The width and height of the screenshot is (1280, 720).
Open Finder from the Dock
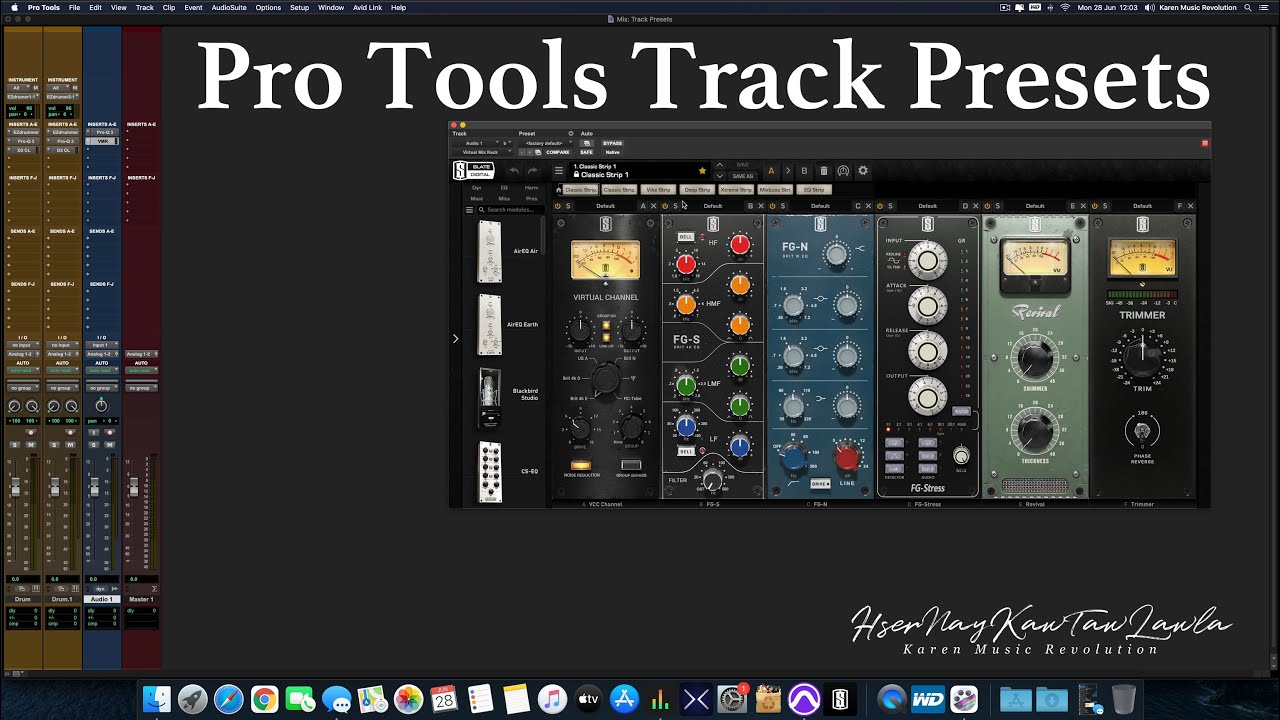pos(157,699)
